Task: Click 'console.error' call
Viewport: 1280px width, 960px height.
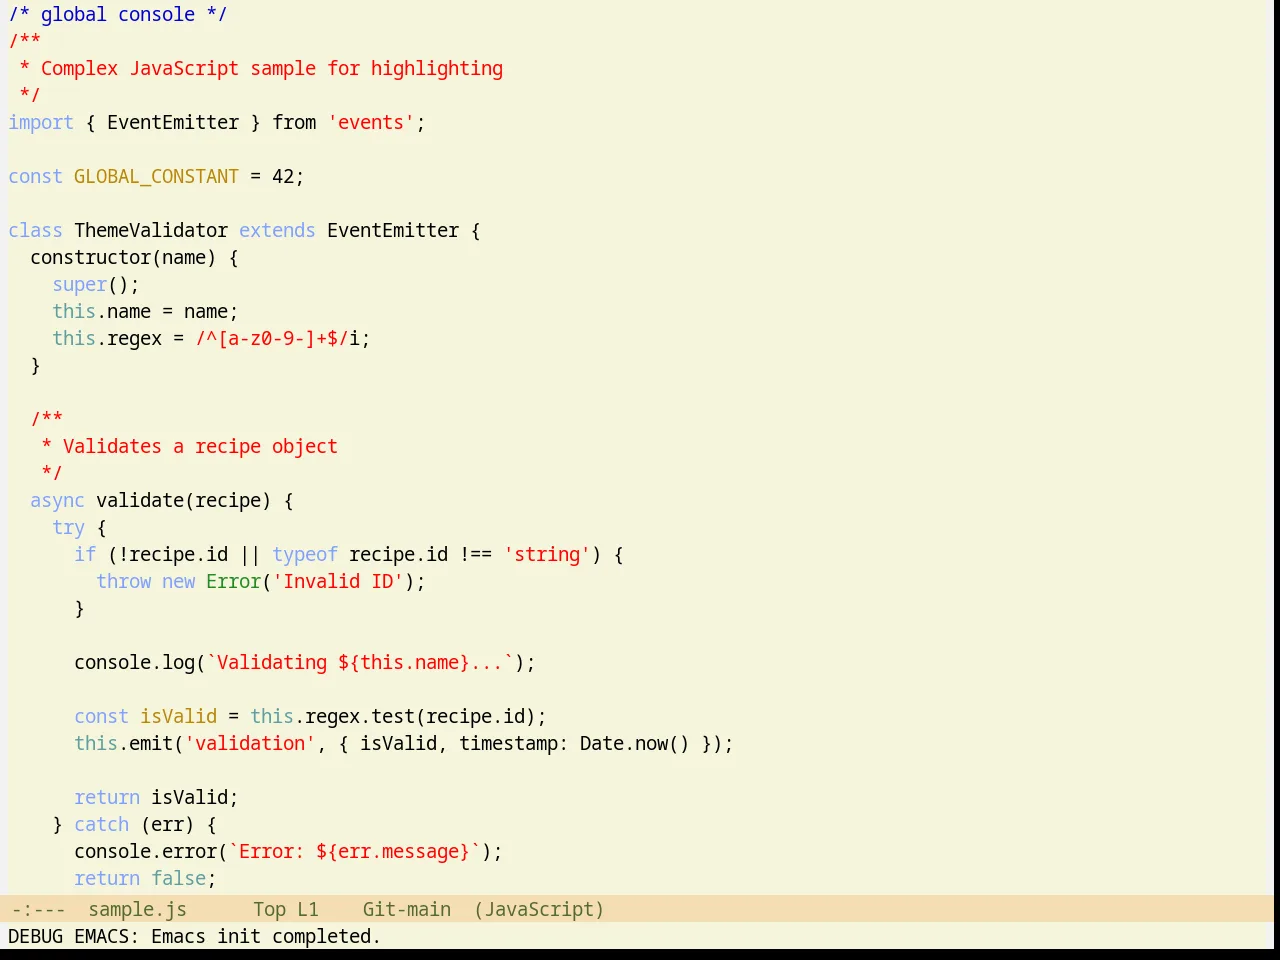Action: click(145, 851)
